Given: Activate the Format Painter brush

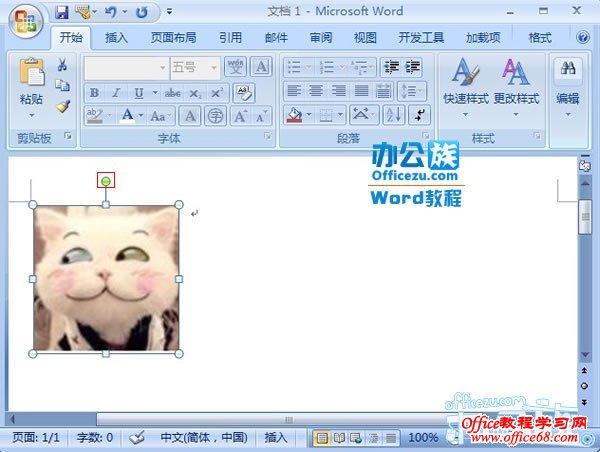Looking at the screenshot, I should pyautogui.click(x=62, y=107).
